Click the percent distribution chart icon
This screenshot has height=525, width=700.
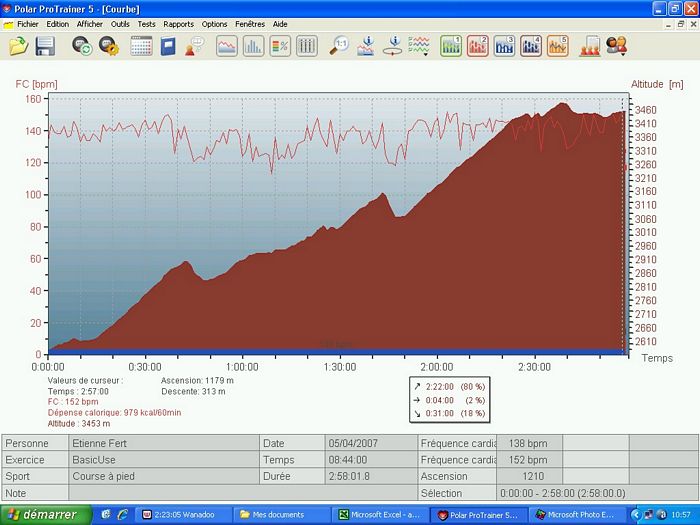280,46
